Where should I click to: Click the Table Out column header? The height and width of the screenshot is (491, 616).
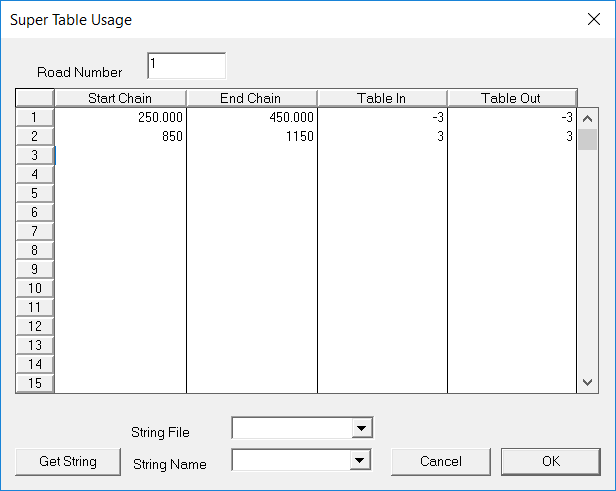click(x=512, y=98)
